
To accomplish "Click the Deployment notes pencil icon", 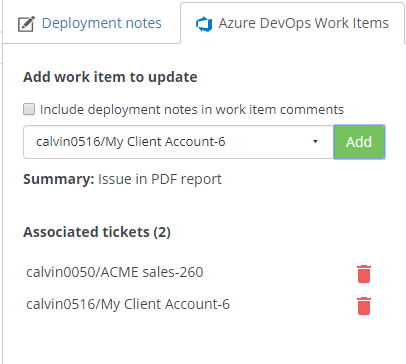I will pos(26,24).
